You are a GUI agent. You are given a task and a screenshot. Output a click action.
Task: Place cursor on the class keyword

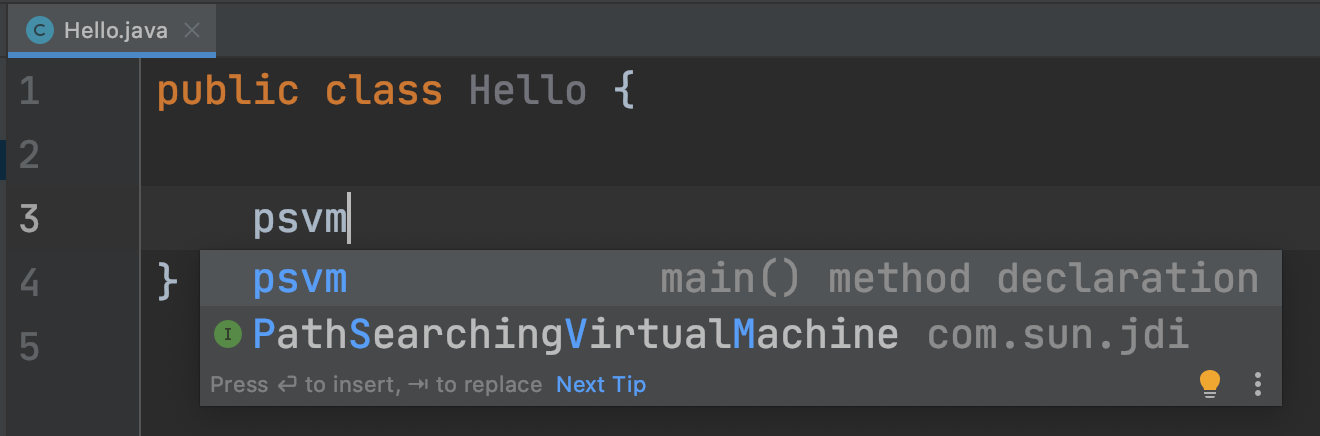[x=384, y=91]
